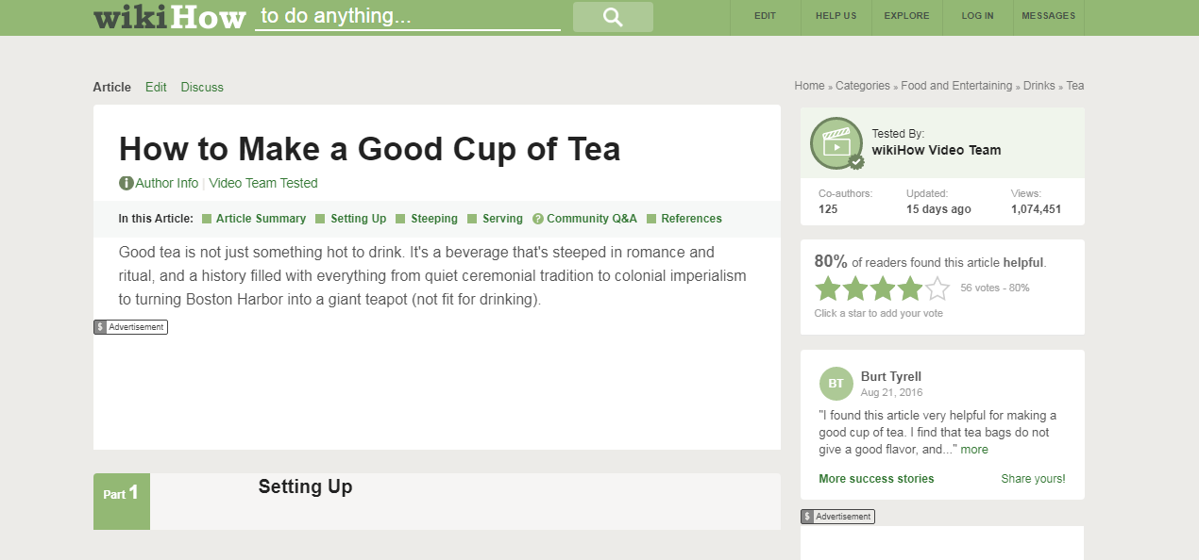Switch to the Discuss tab
The image size is (1199, 560).
(x=202, y=87)
